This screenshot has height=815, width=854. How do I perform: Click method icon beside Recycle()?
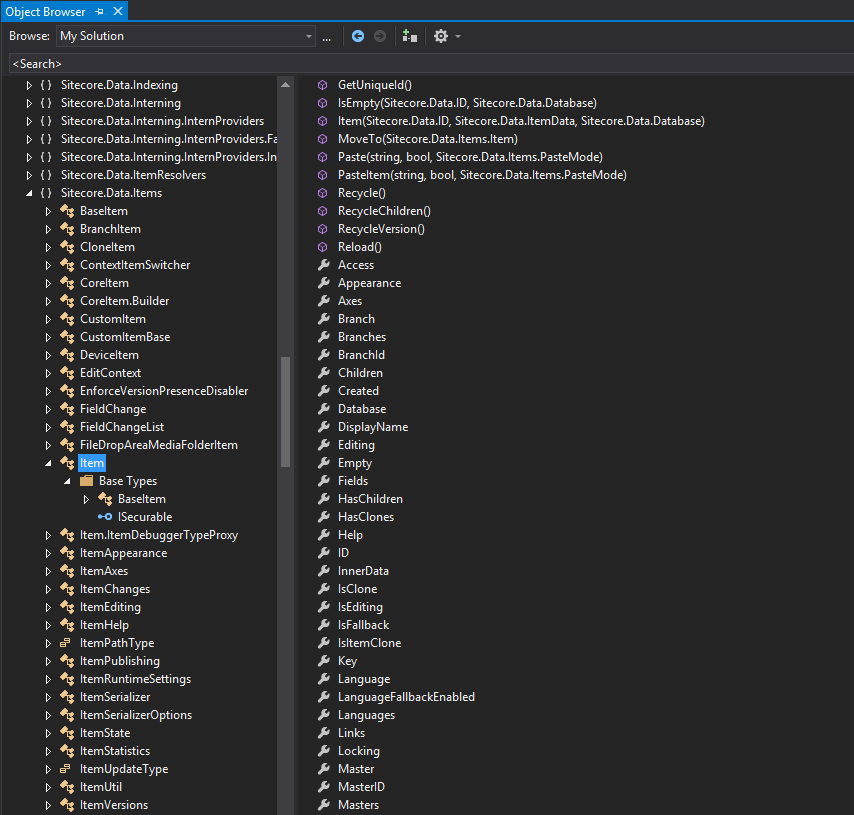(323, 193)
